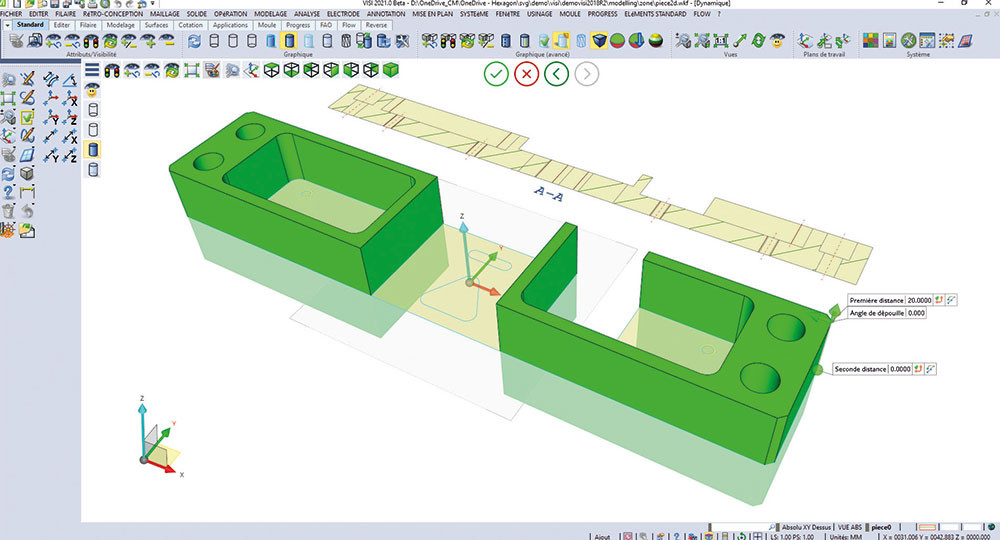The width and height of the screenshot is (1000, 540).
Task: Click the flip direction icon beside Seconde distance
Action: tap(918, 369)
